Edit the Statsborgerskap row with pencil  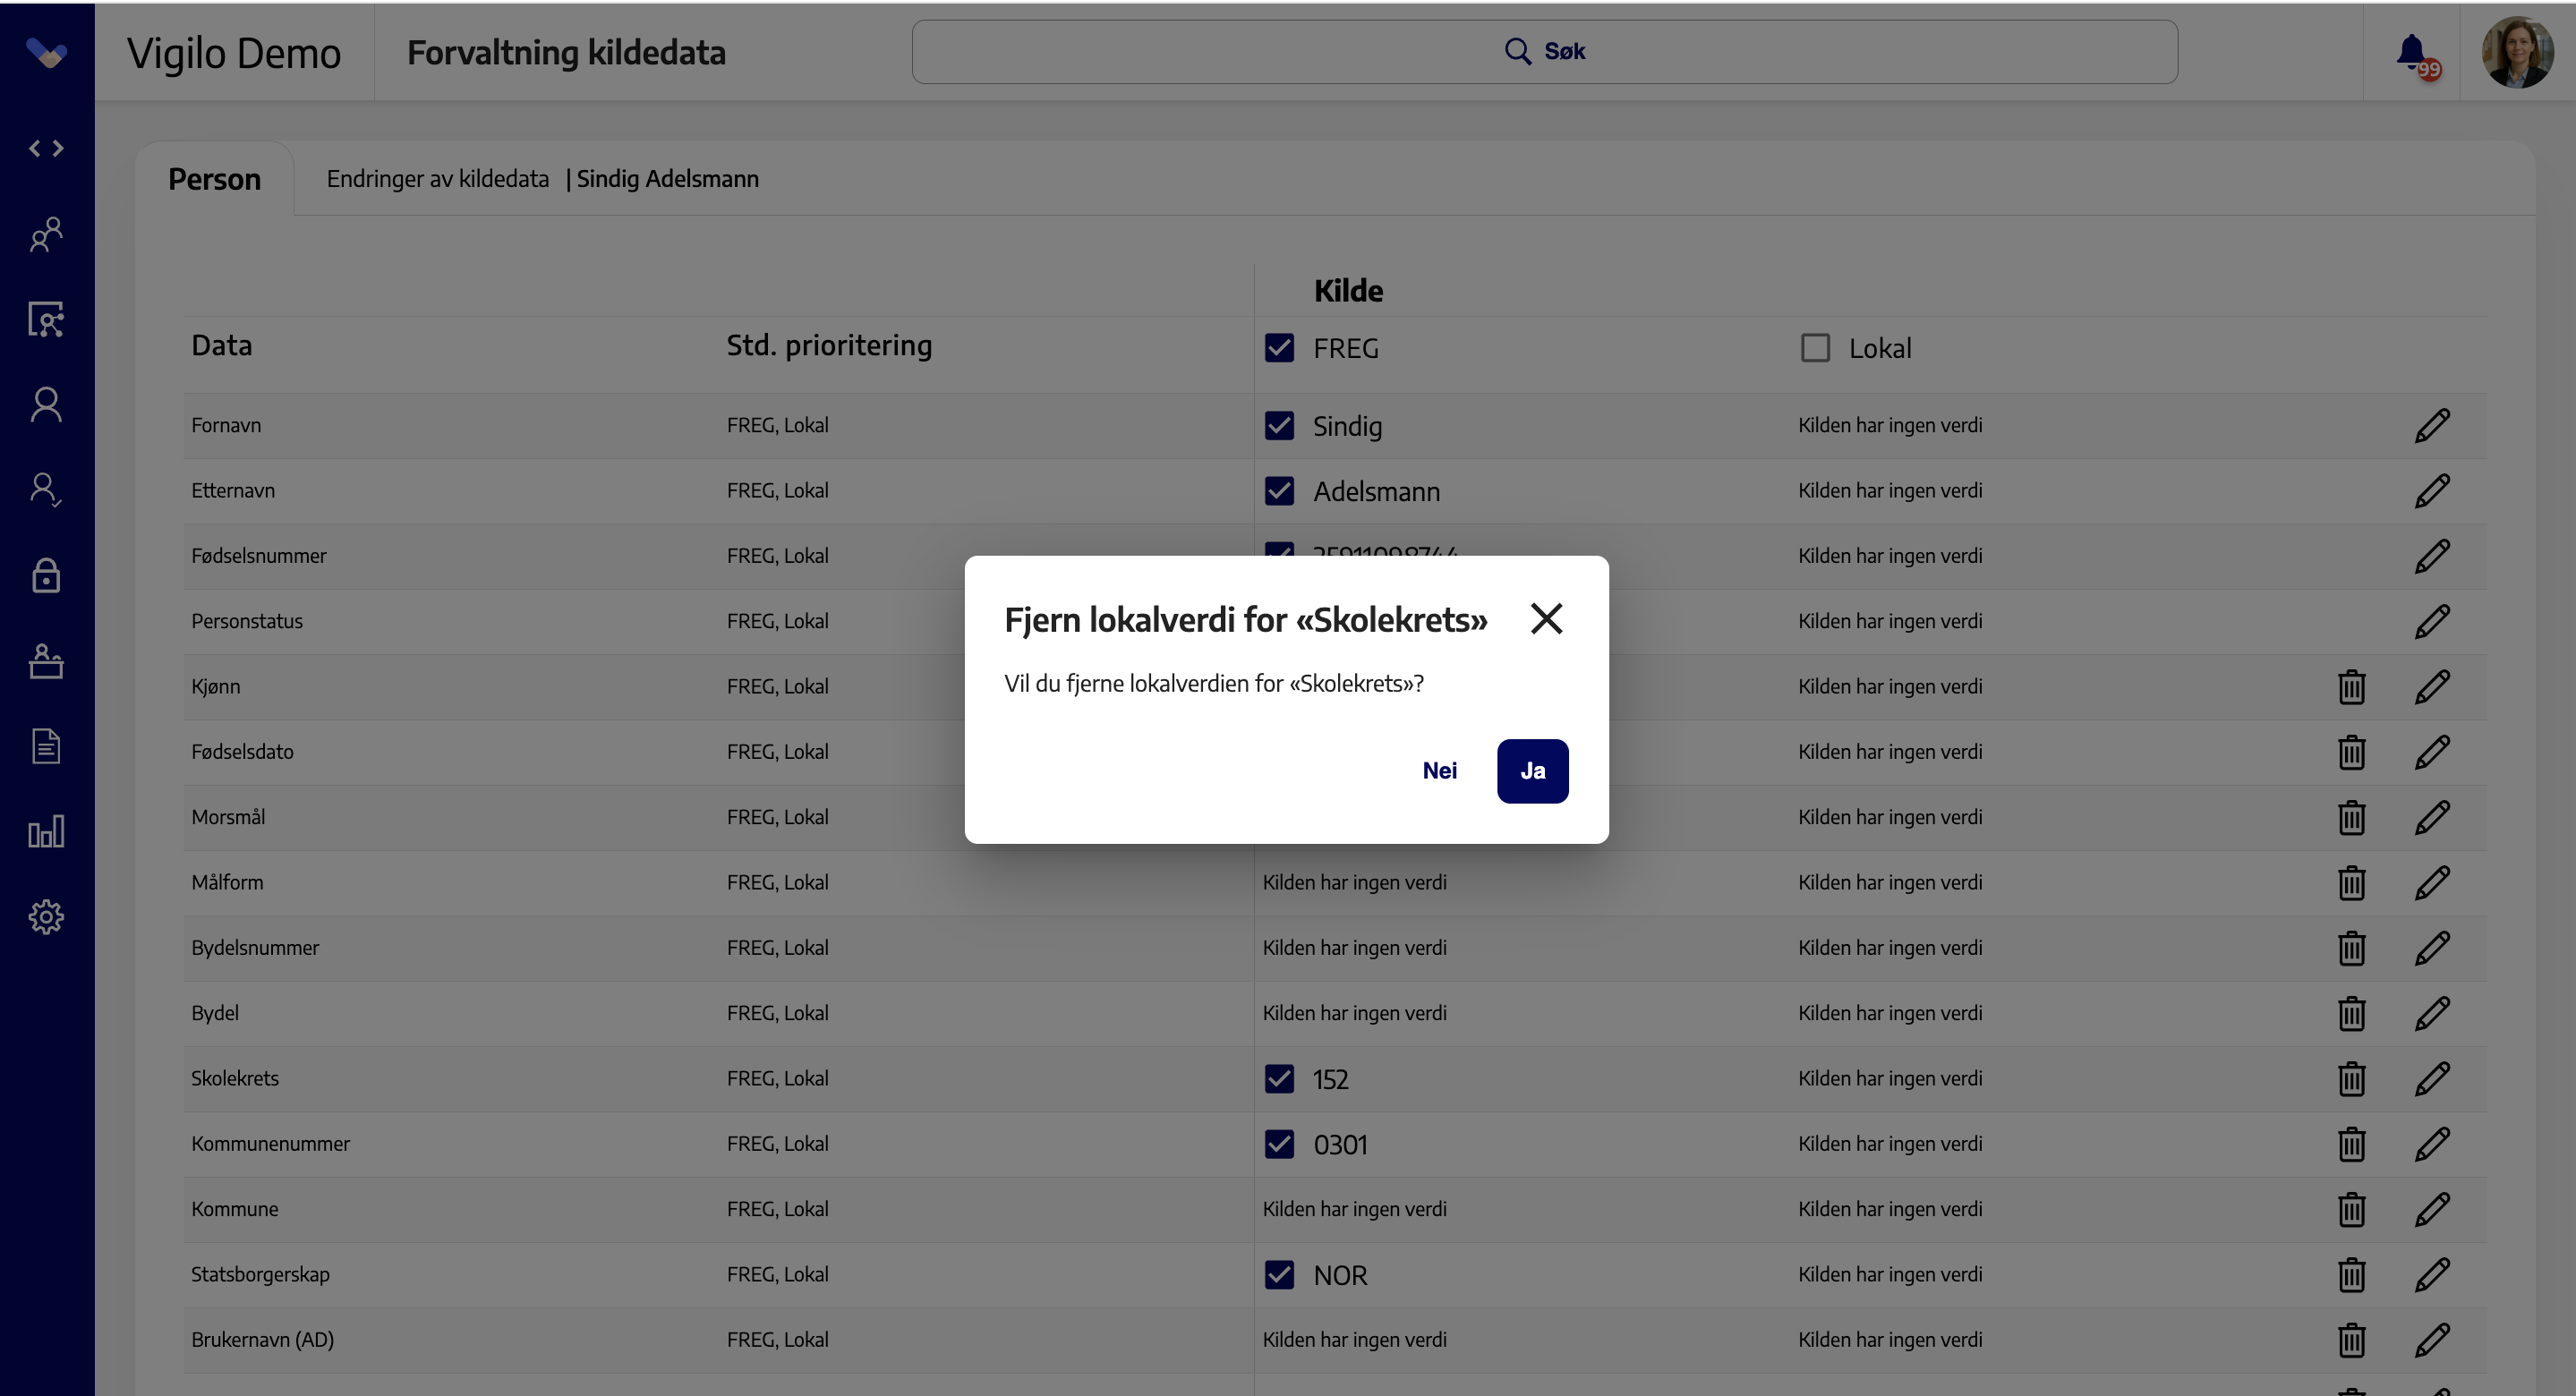2432,1275
